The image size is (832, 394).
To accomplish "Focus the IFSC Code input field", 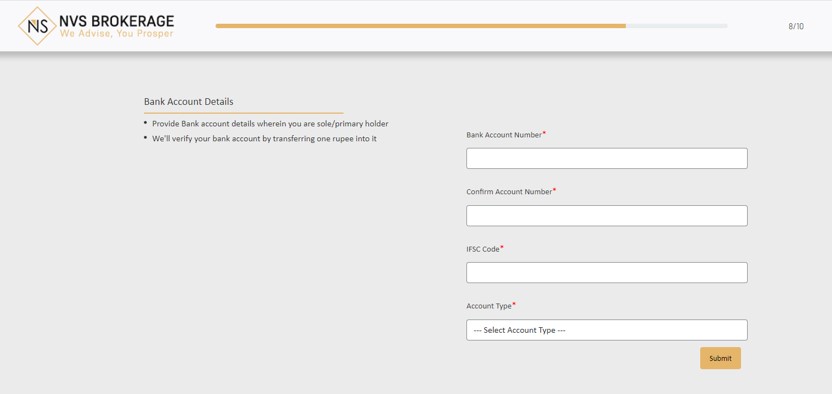I will coord(606,273).
